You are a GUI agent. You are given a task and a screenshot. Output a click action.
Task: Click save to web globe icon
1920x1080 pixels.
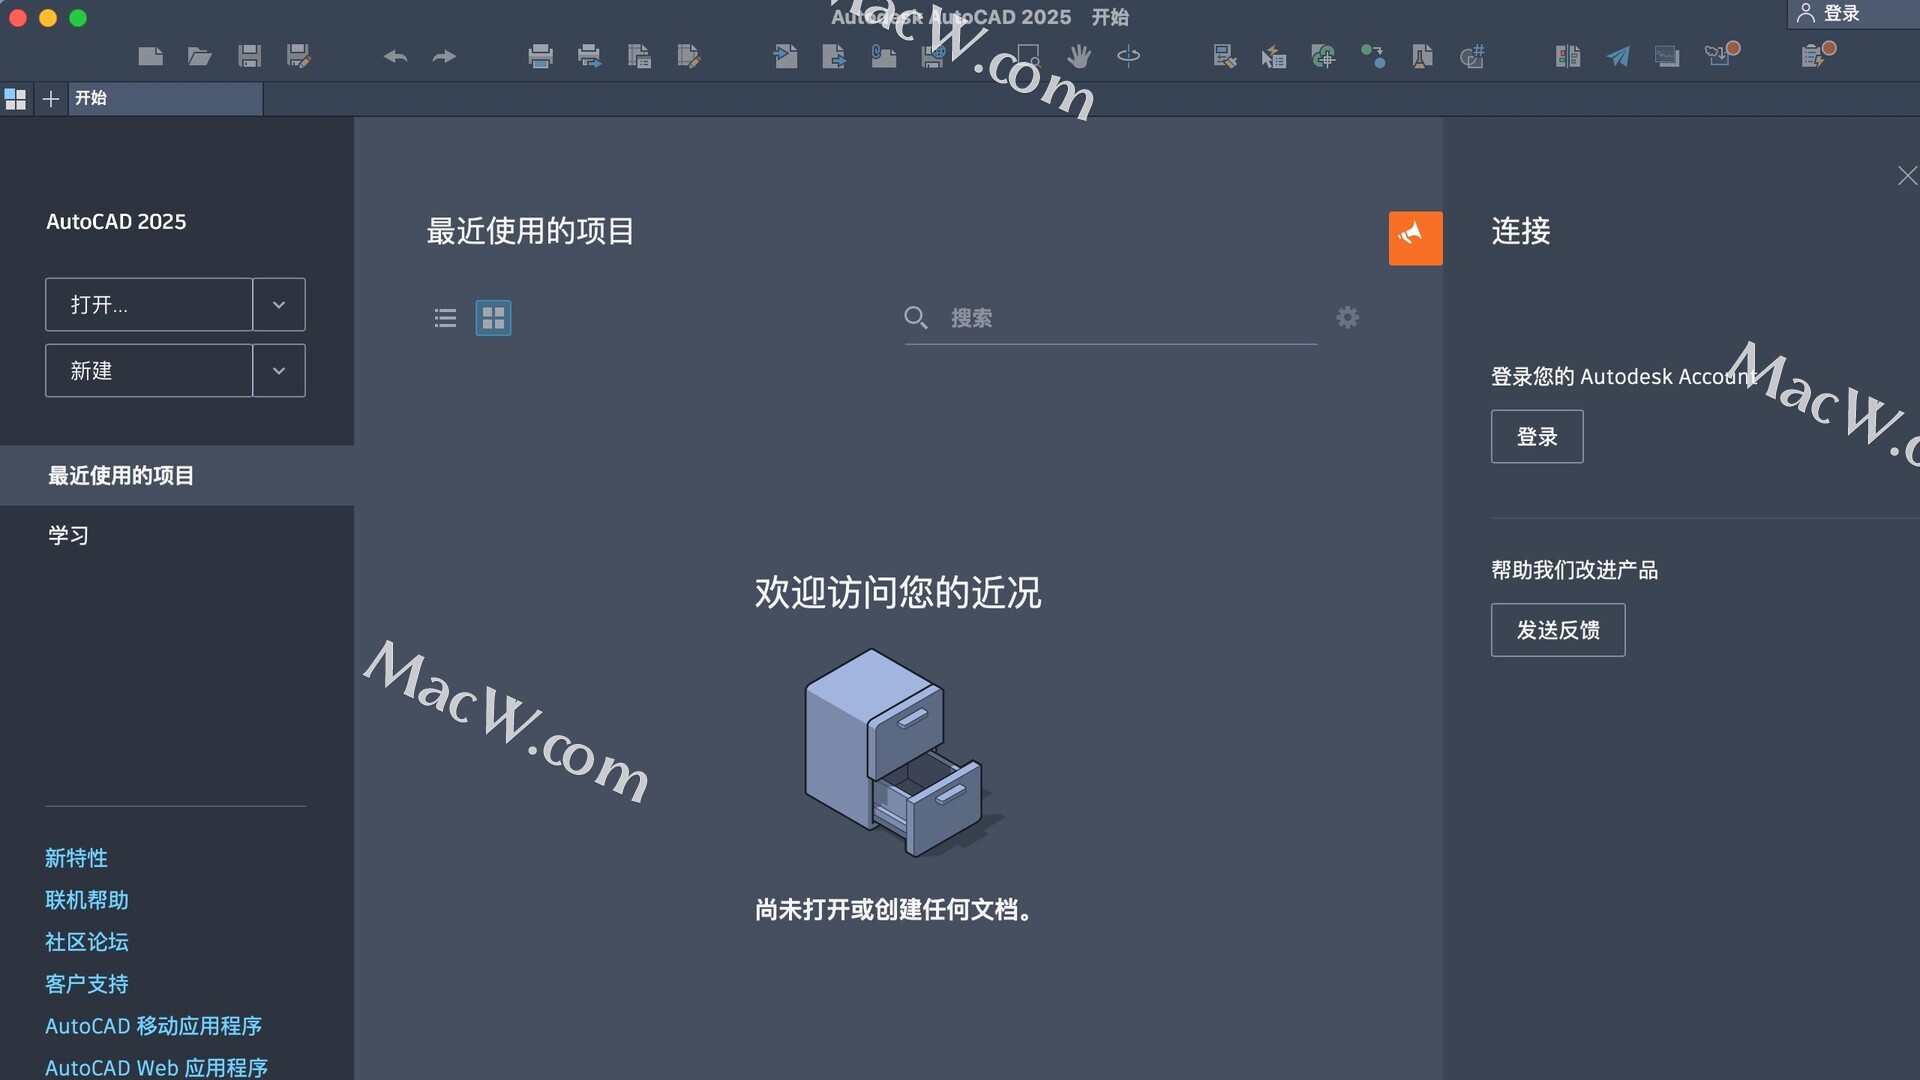point(933,56)
